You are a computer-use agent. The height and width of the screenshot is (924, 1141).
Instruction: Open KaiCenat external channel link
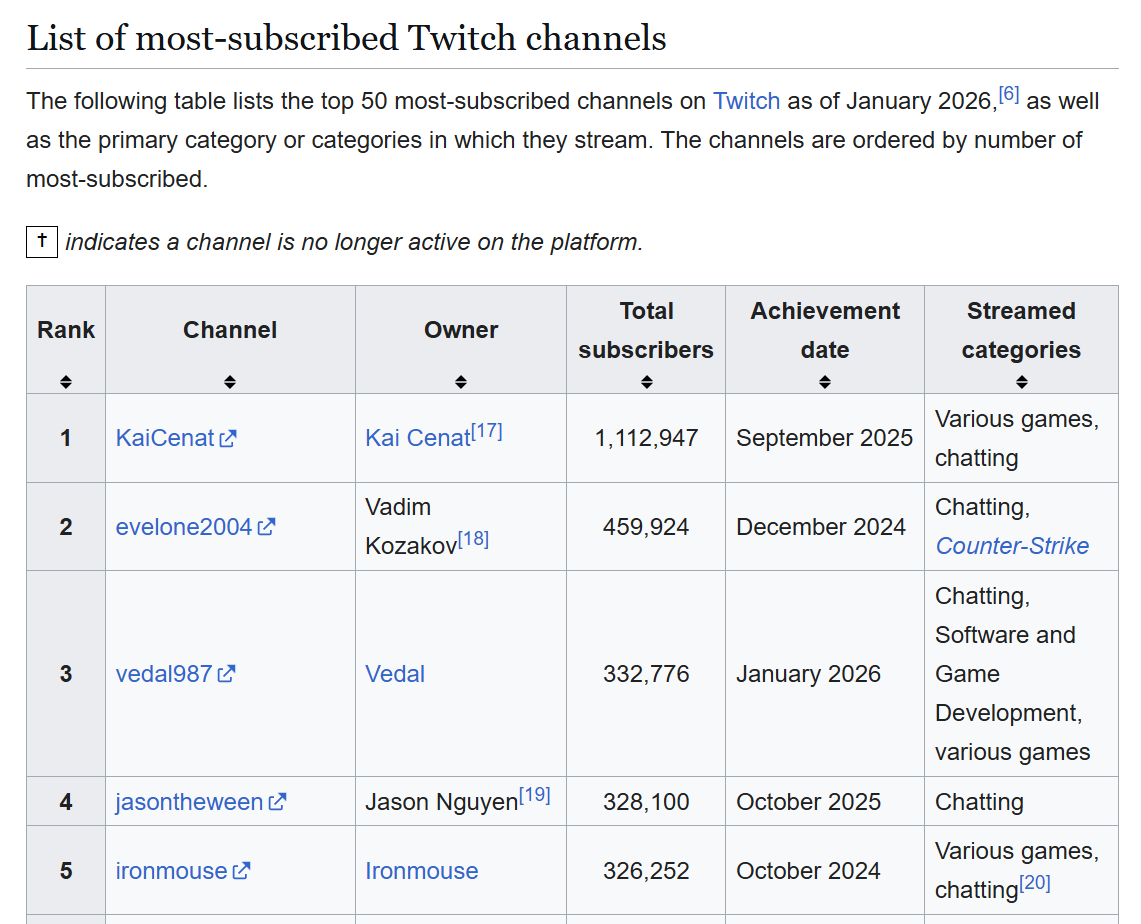tap(176, 438)
